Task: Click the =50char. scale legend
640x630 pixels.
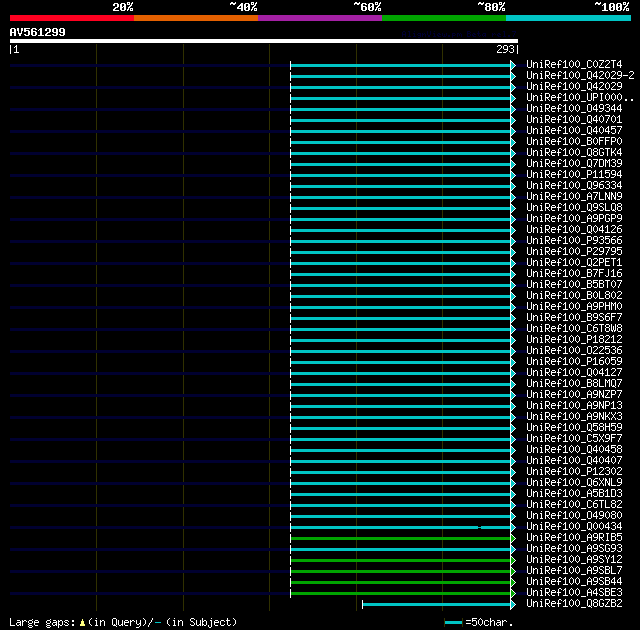Action: click(478, 622)
